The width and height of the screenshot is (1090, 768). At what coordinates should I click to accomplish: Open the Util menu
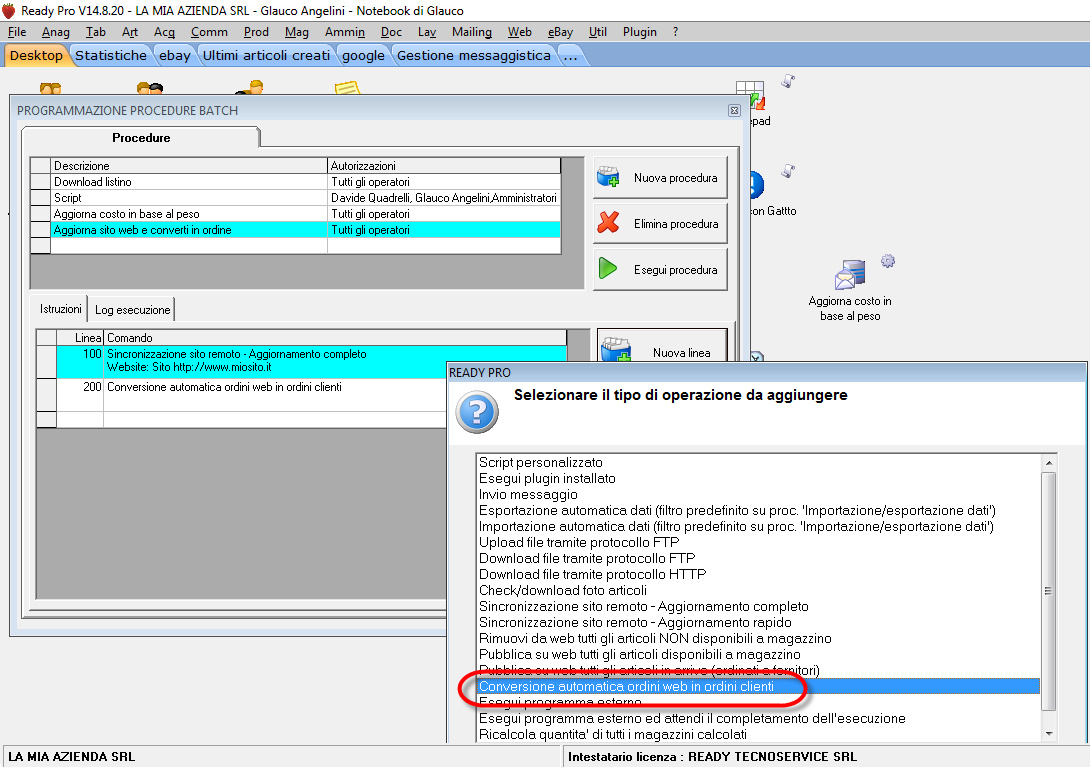pyautogui.click(x=598, y=32)
